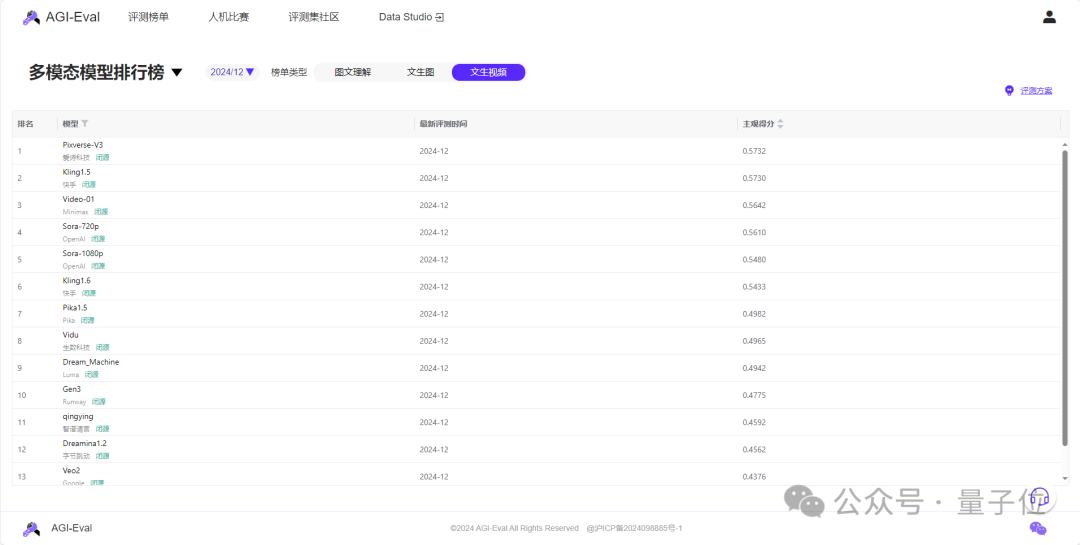Click the score 0.5433
Viewport: 1080px width, 545px height.
point(754,287)
